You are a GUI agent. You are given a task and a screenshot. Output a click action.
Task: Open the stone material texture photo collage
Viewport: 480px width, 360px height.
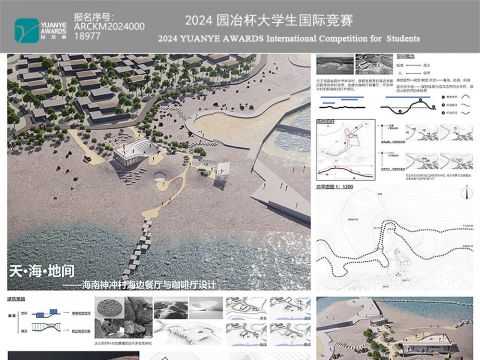tap(124, 318)
